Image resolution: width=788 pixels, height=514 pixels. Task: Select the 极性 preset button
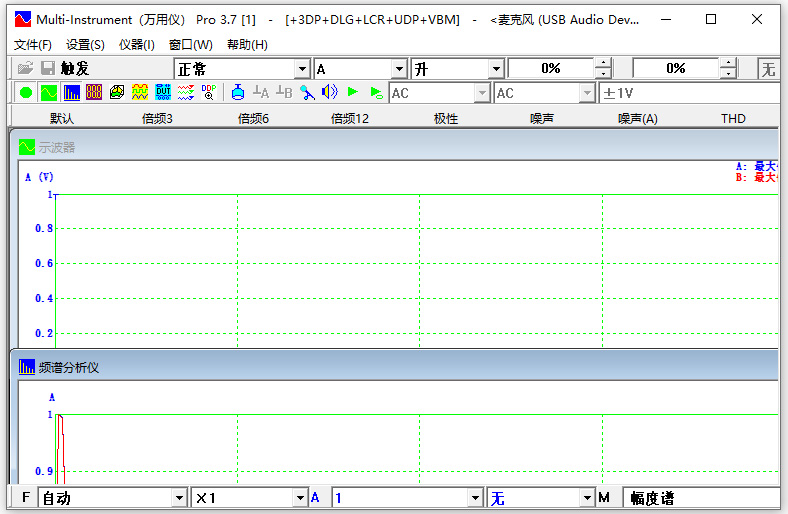click(x=446, y=119)
